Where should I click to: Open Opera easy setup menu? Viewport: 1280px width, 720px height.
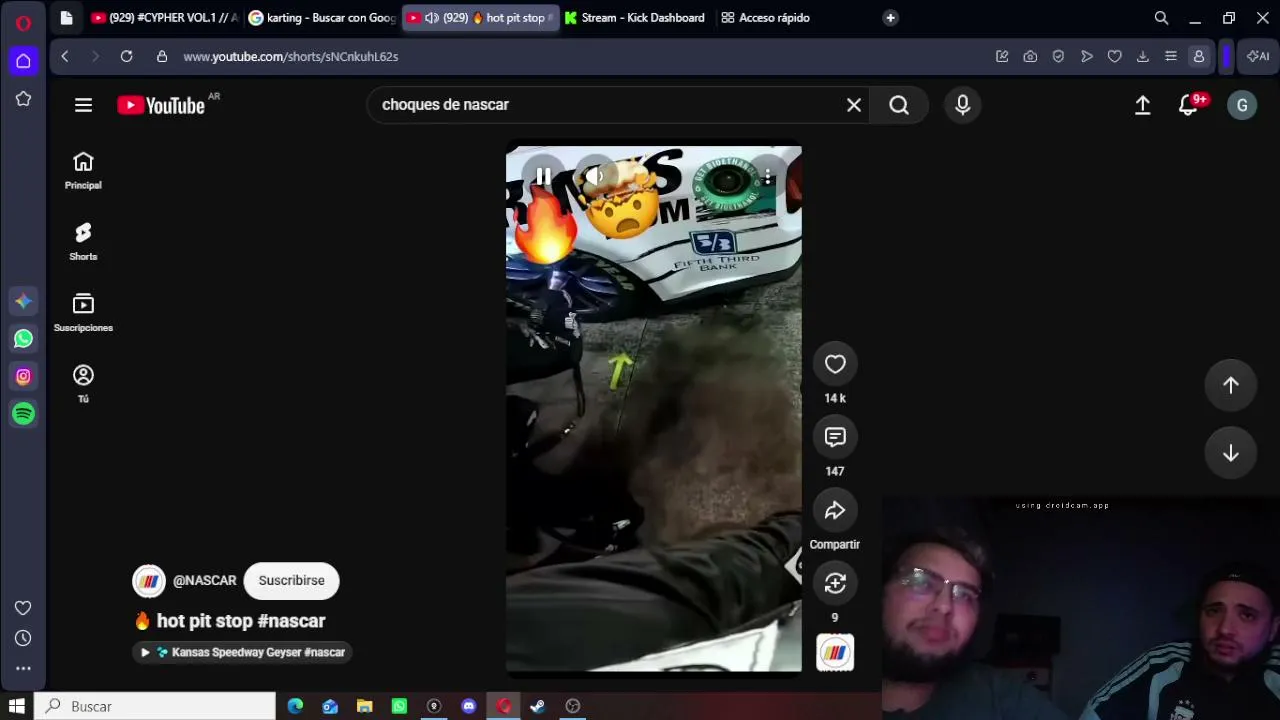point(1171,57)
